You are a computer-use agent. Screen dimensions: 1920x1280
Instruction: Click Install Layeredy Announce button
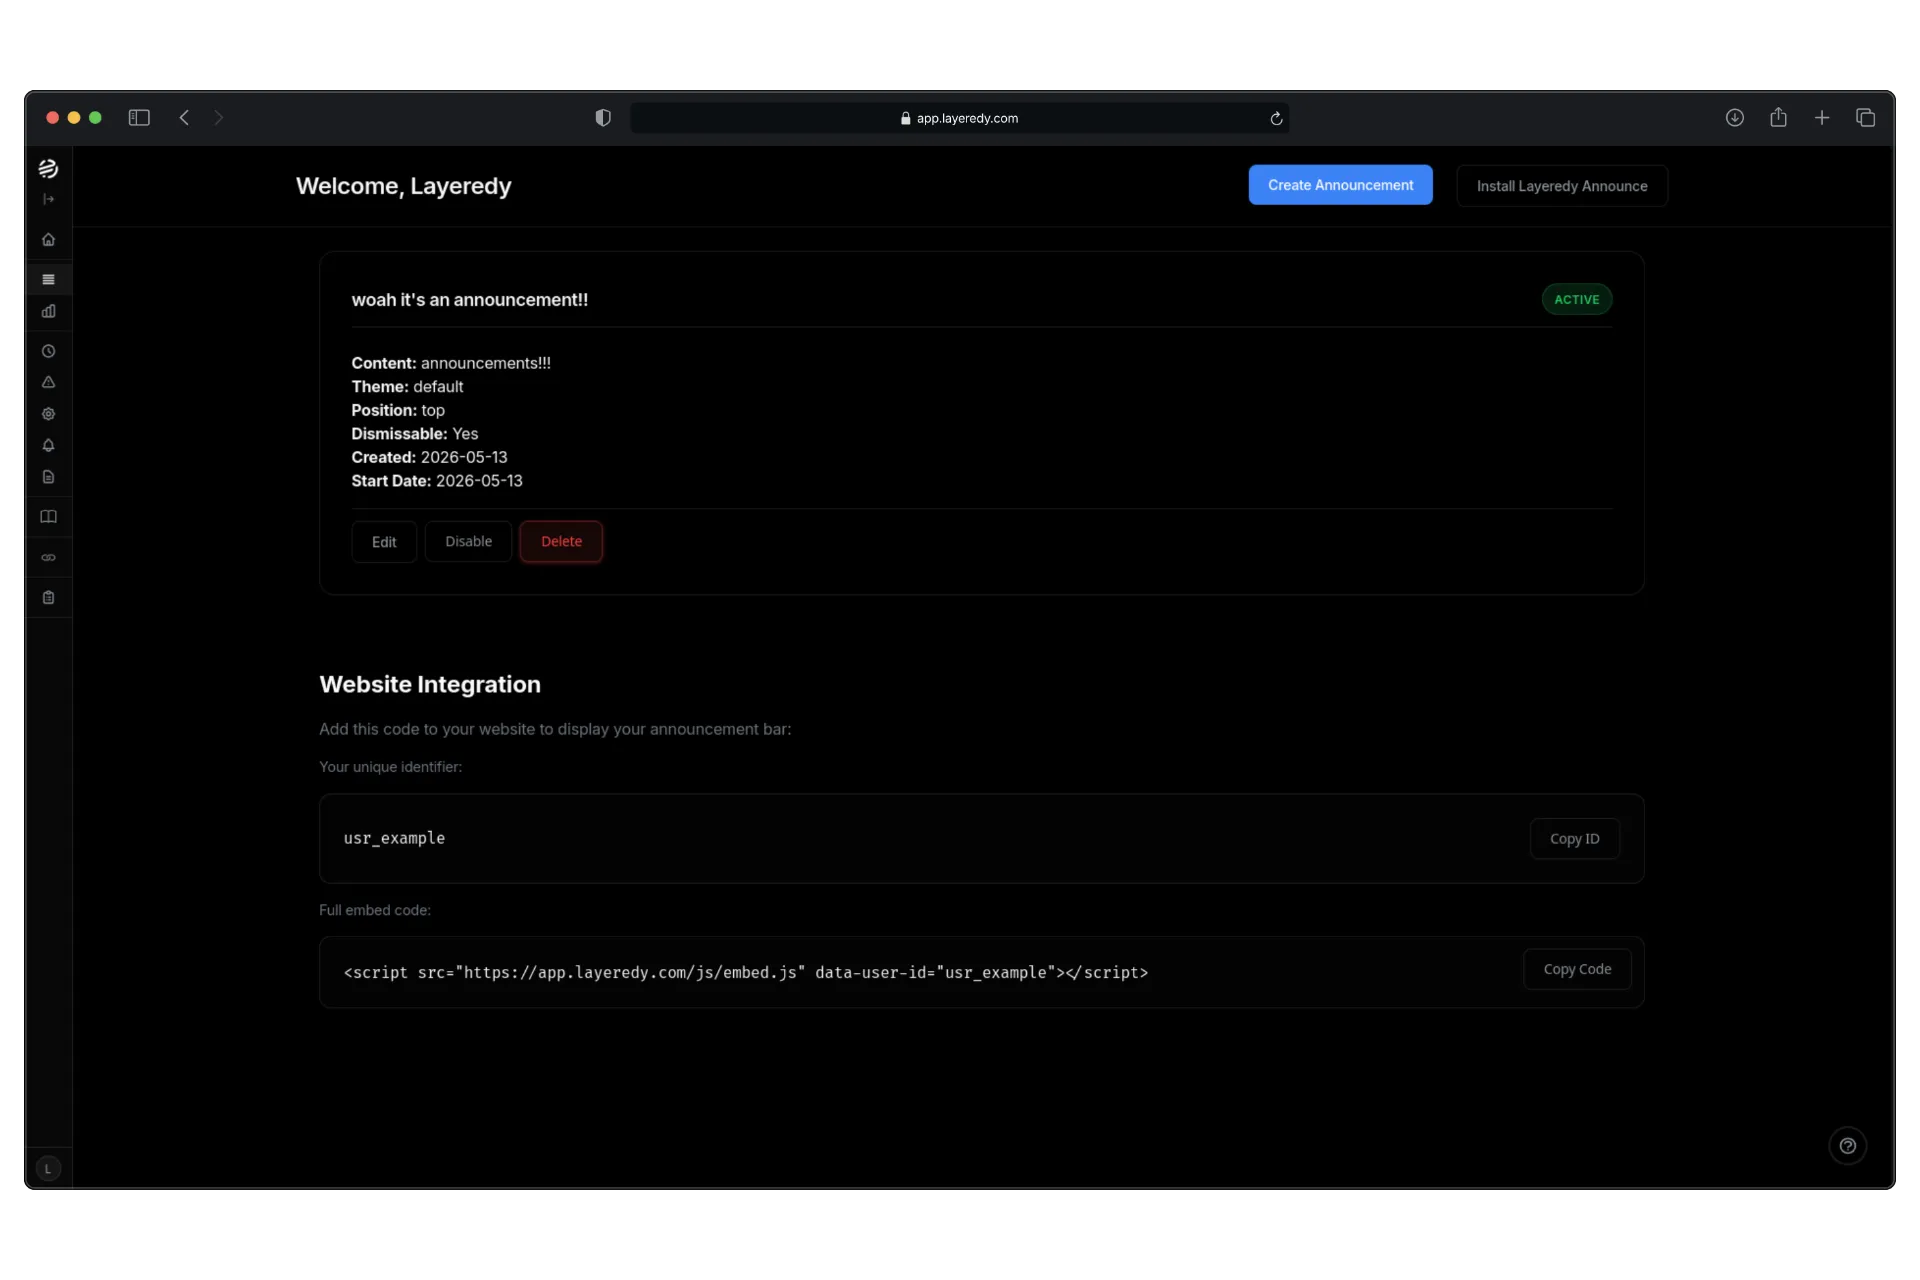click(x=1561, y=186)
